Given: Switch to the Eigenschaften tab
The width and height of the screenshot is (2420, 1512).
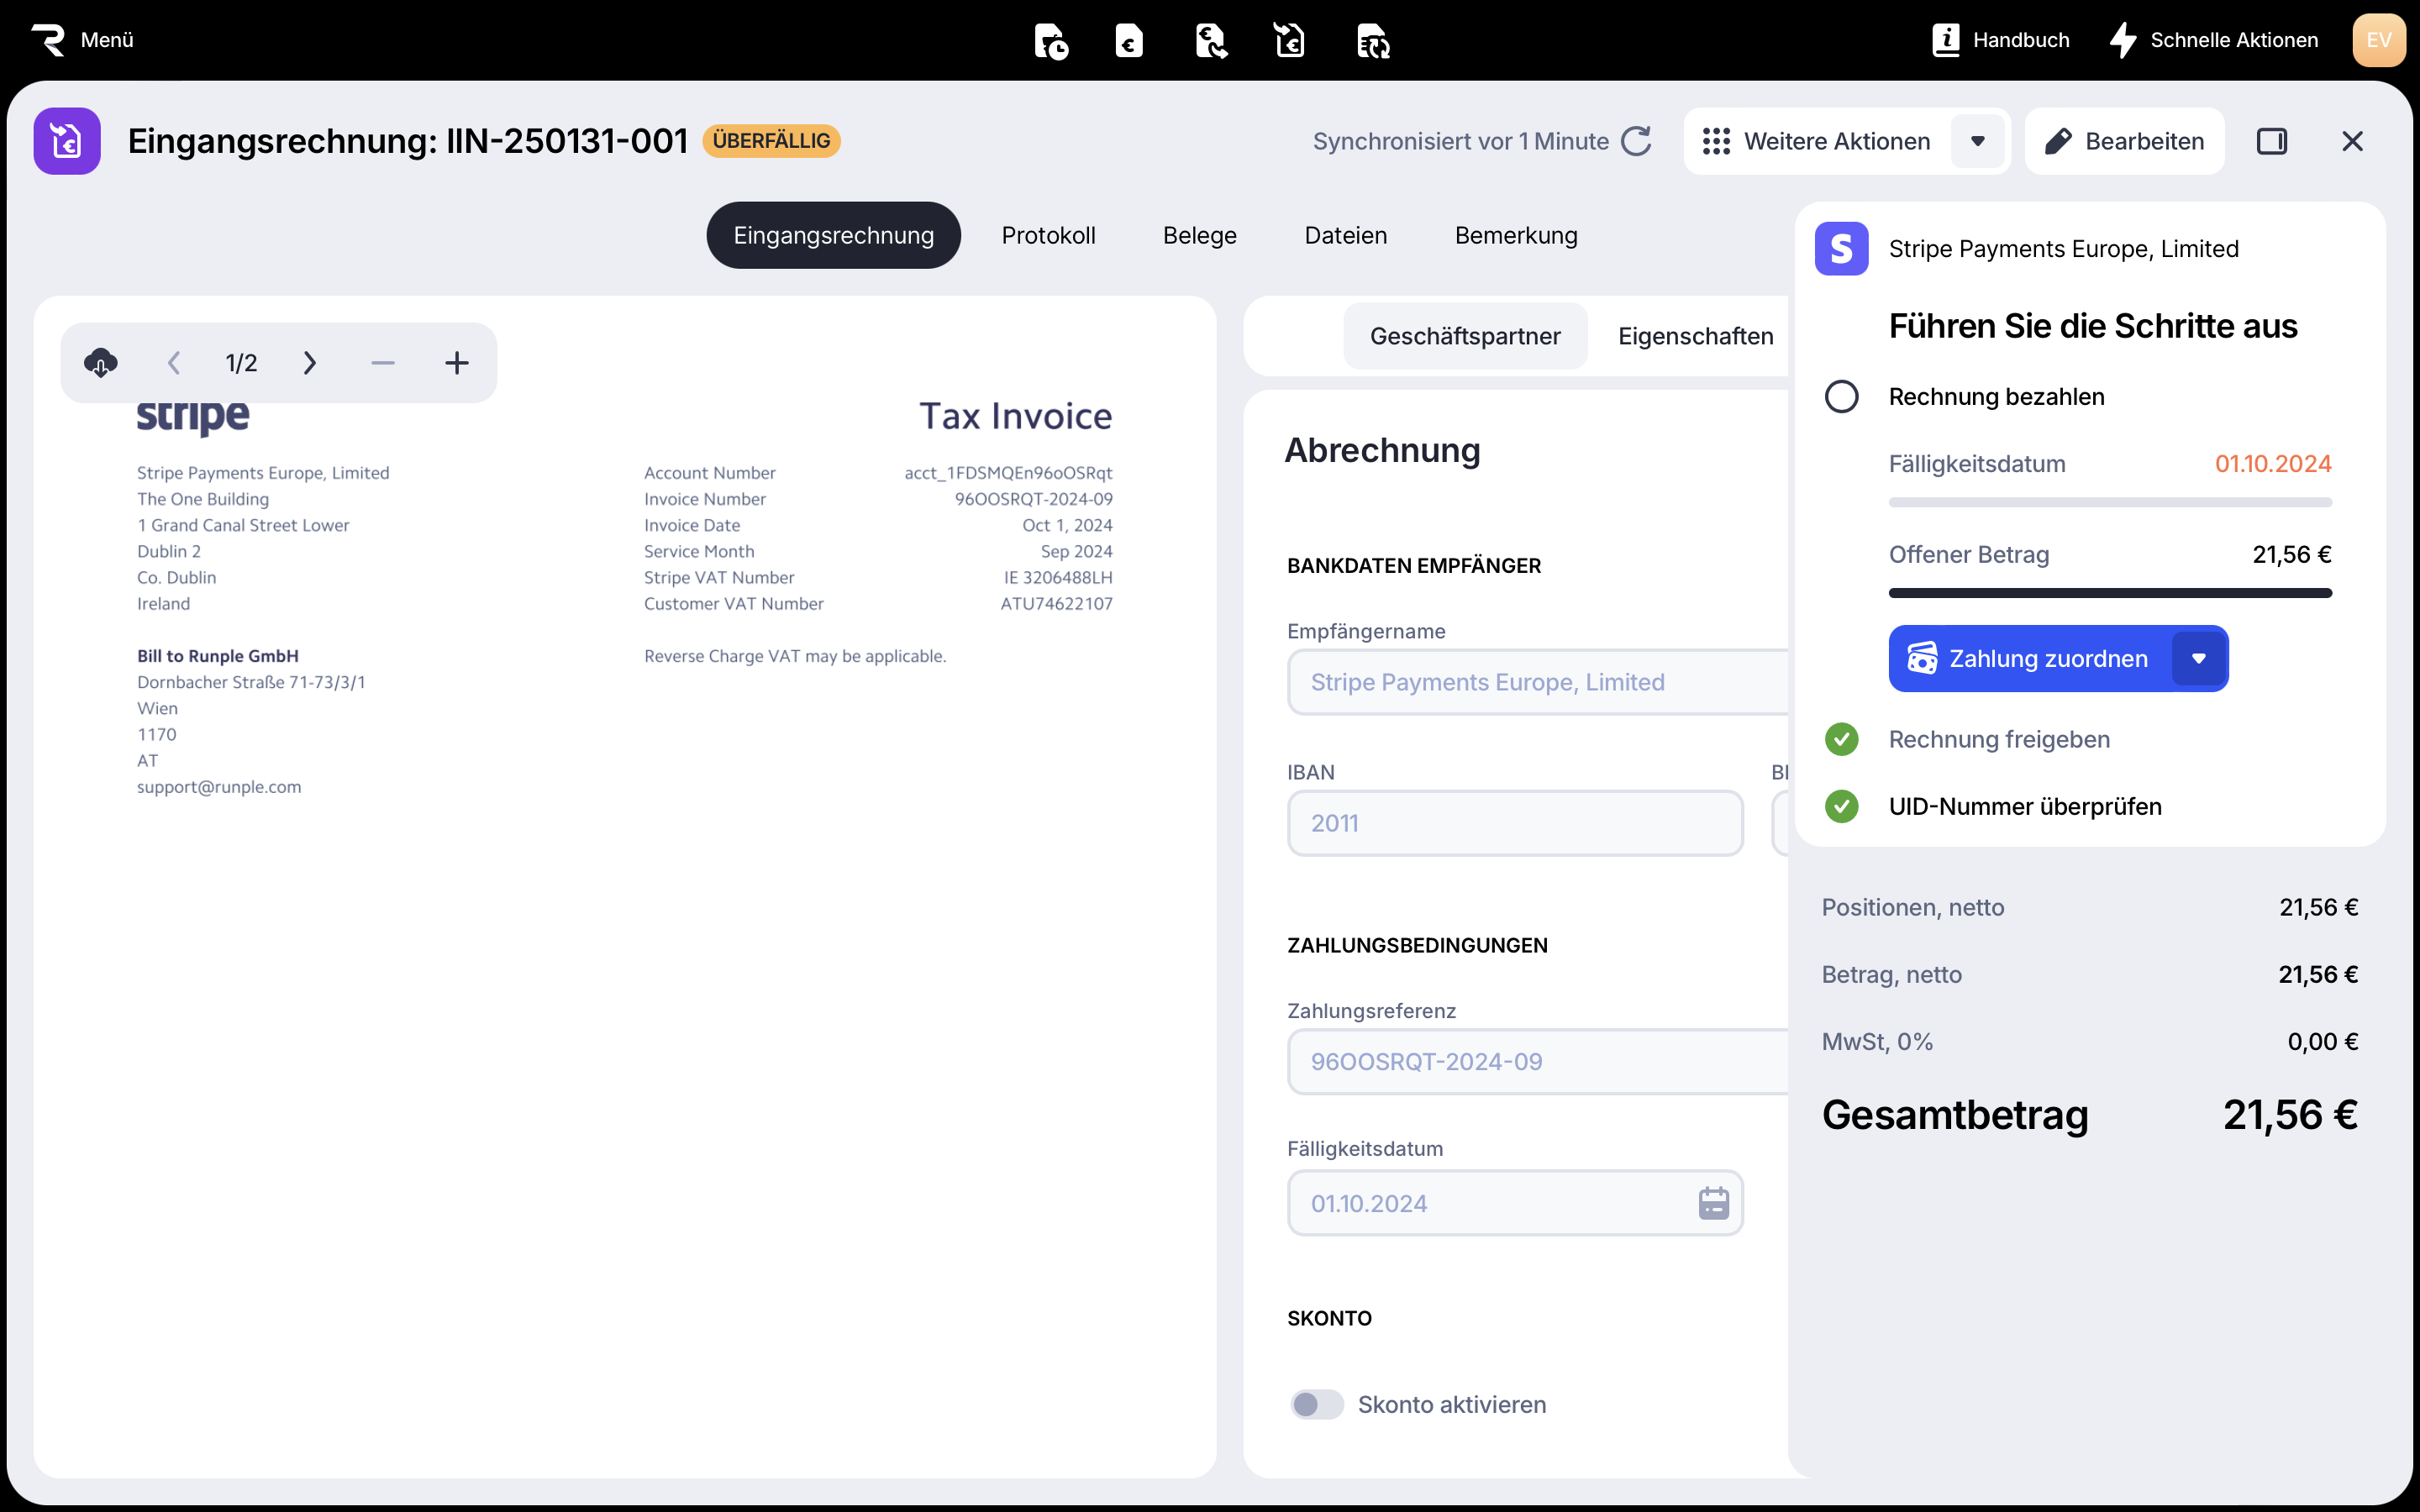Looking at the screenshot, I should click(x=1695, y=336).
